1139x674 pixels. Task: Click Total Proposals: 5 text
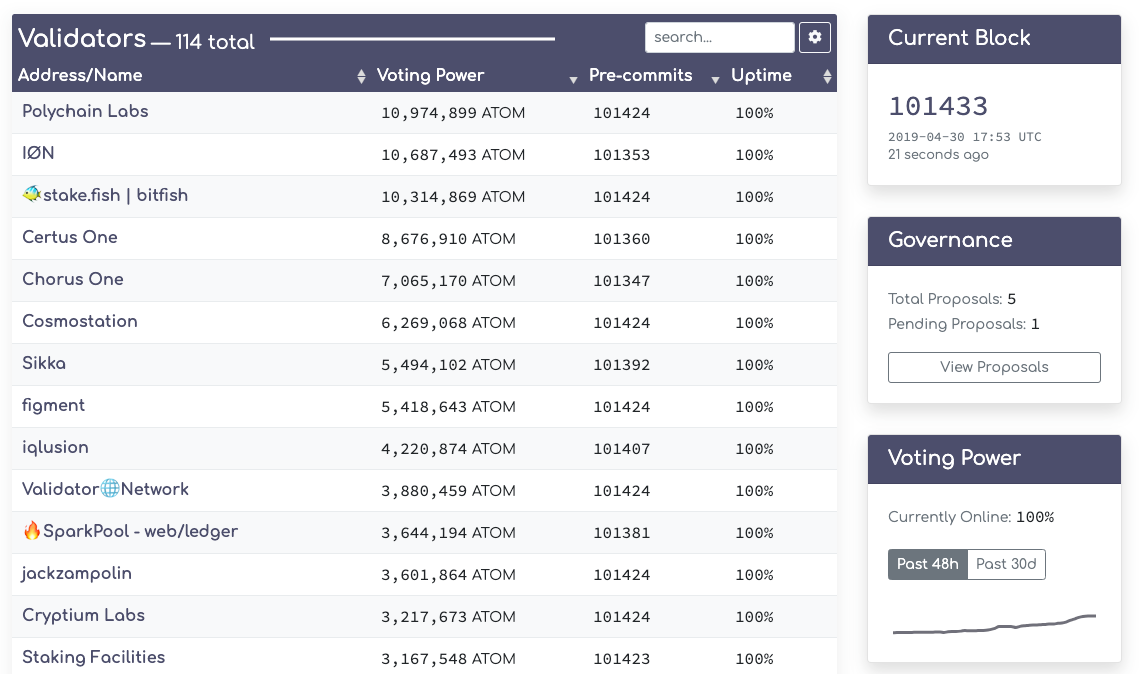click(x=952, y=299)
